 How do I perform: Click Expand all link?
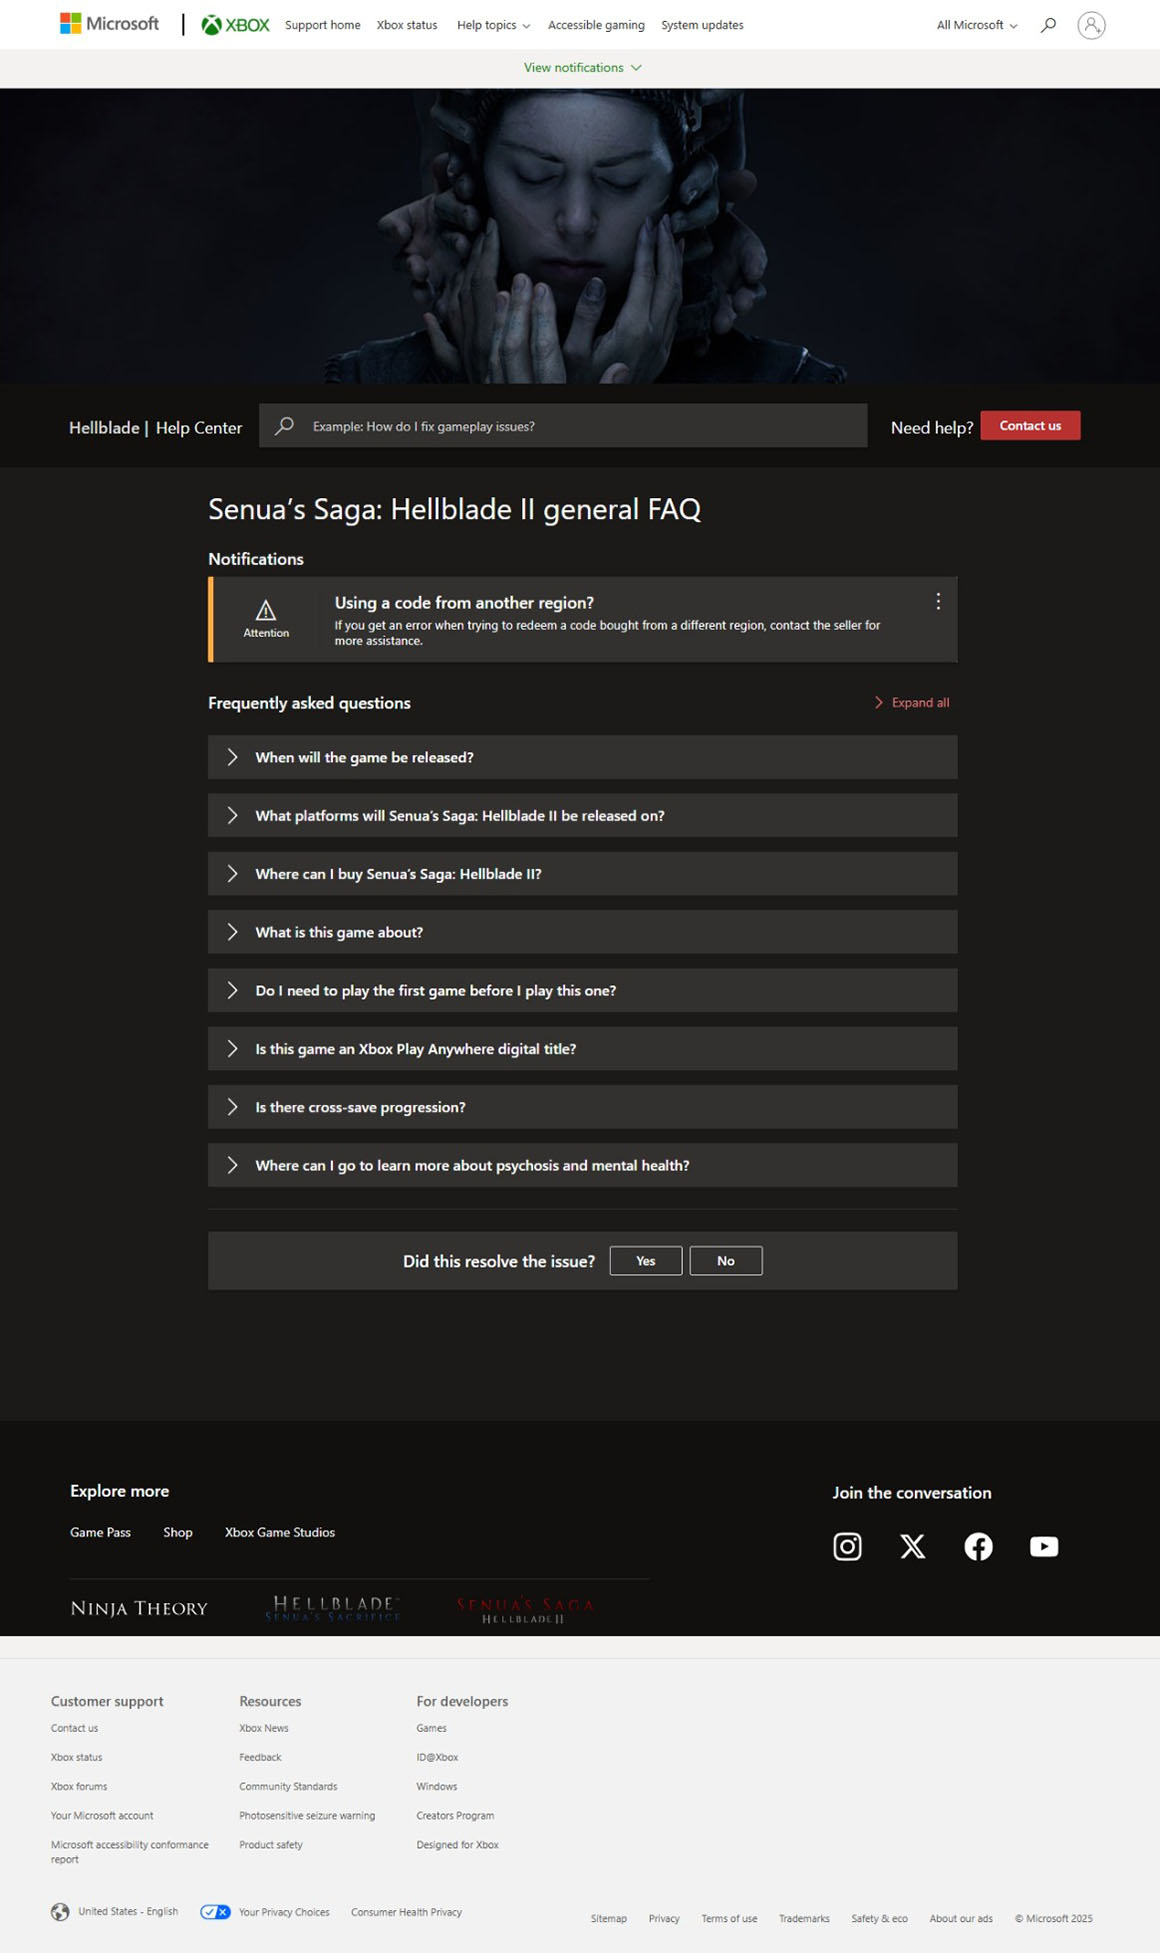pyautogui.click(x=912, y=703)
